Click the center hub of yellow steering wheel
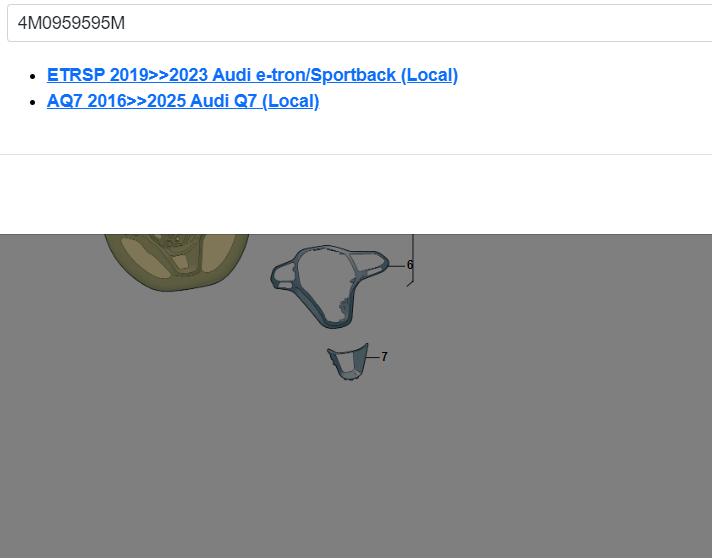This screenshot has height=558, width=712. pos(176,247)
